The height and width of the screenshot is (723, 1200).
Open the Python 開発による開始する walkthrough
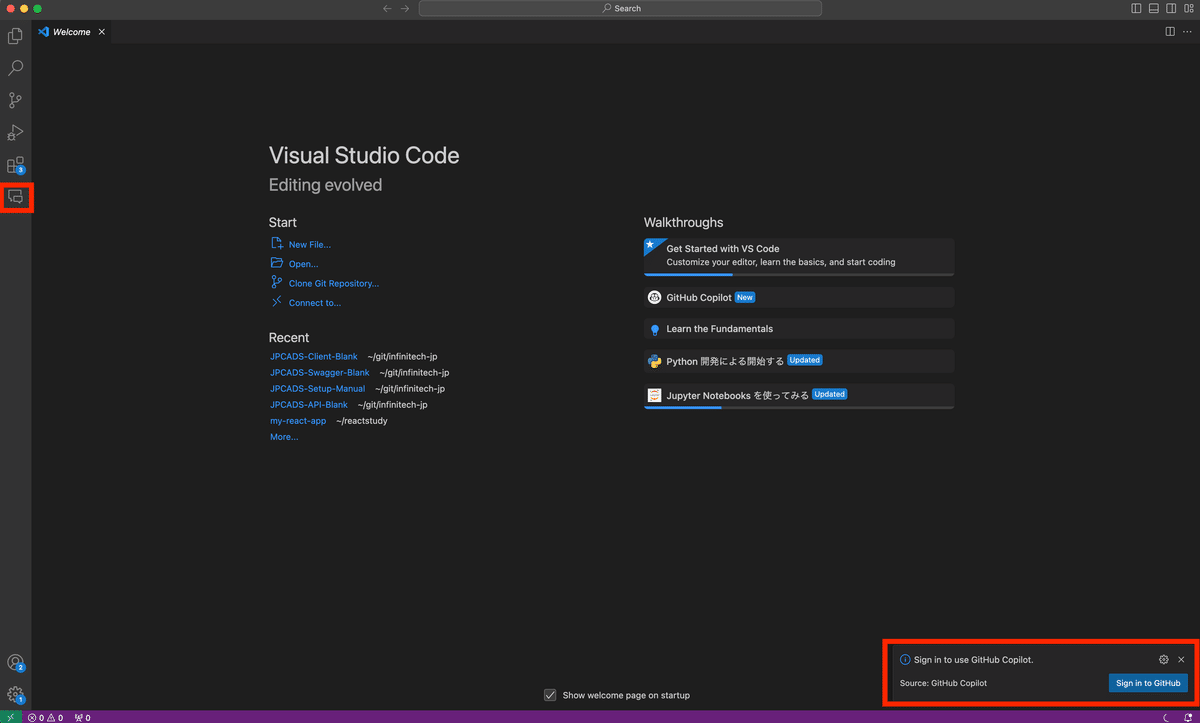click(x=799, y=361)
